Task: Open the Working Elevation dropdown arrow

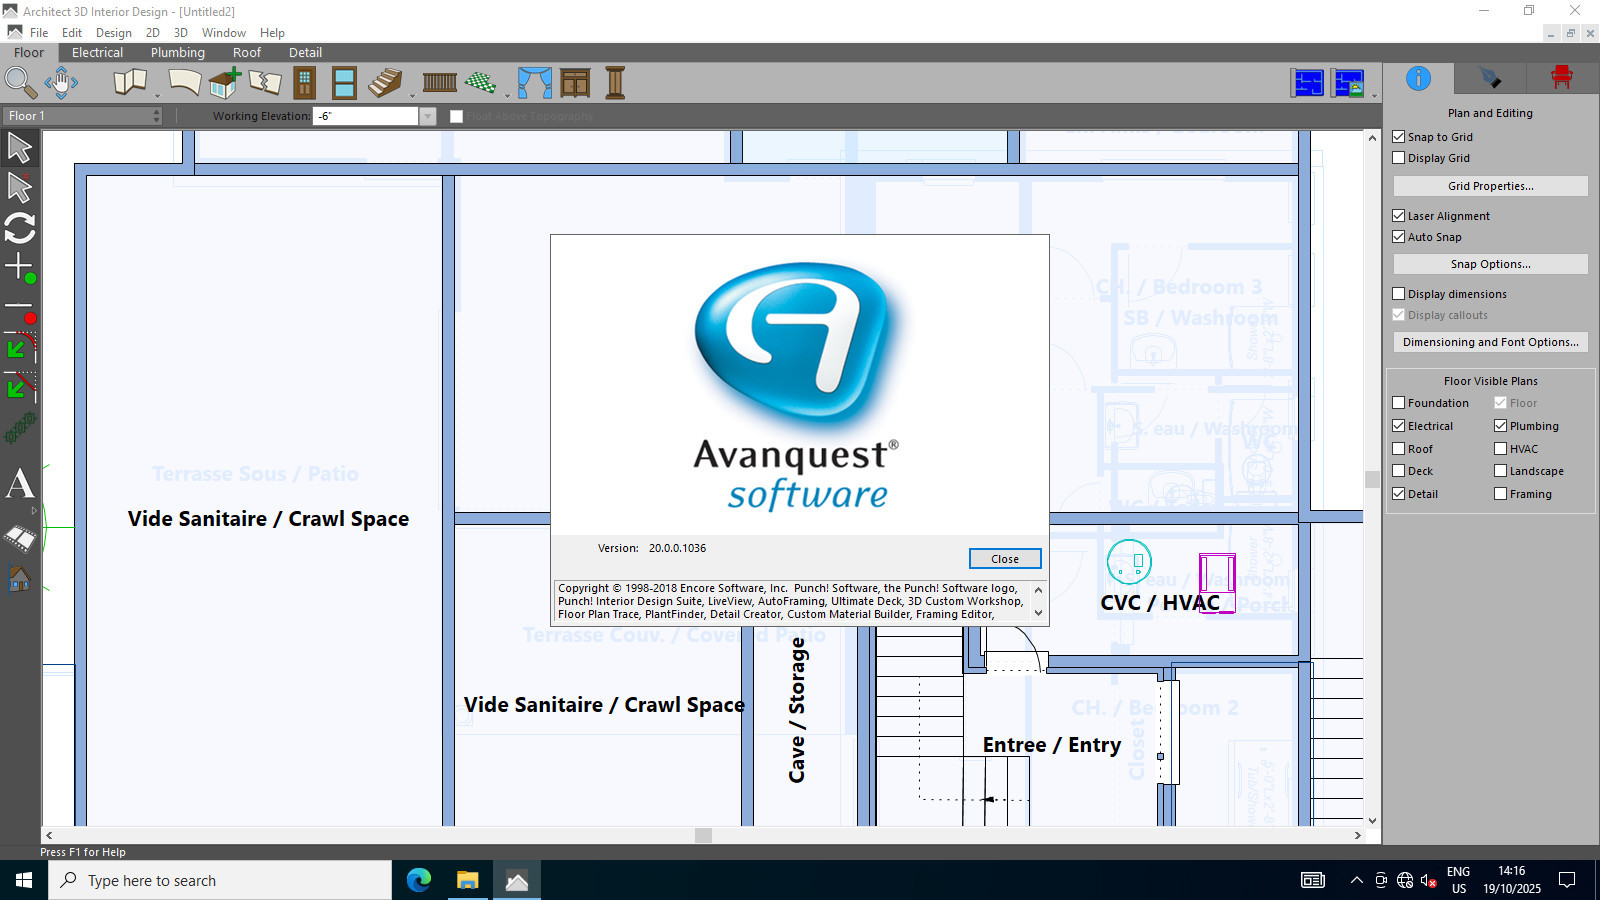Action: (x=428, y=116)
